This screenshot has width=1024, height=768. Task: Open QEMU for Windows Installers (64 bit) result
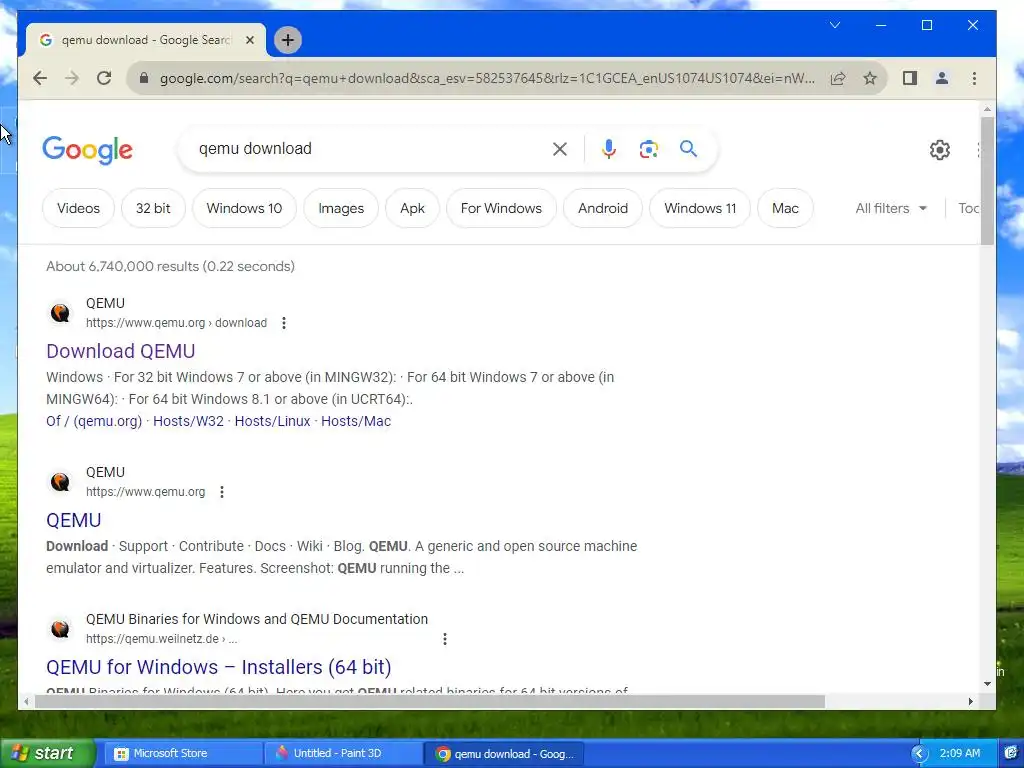[x=219, y=667]
